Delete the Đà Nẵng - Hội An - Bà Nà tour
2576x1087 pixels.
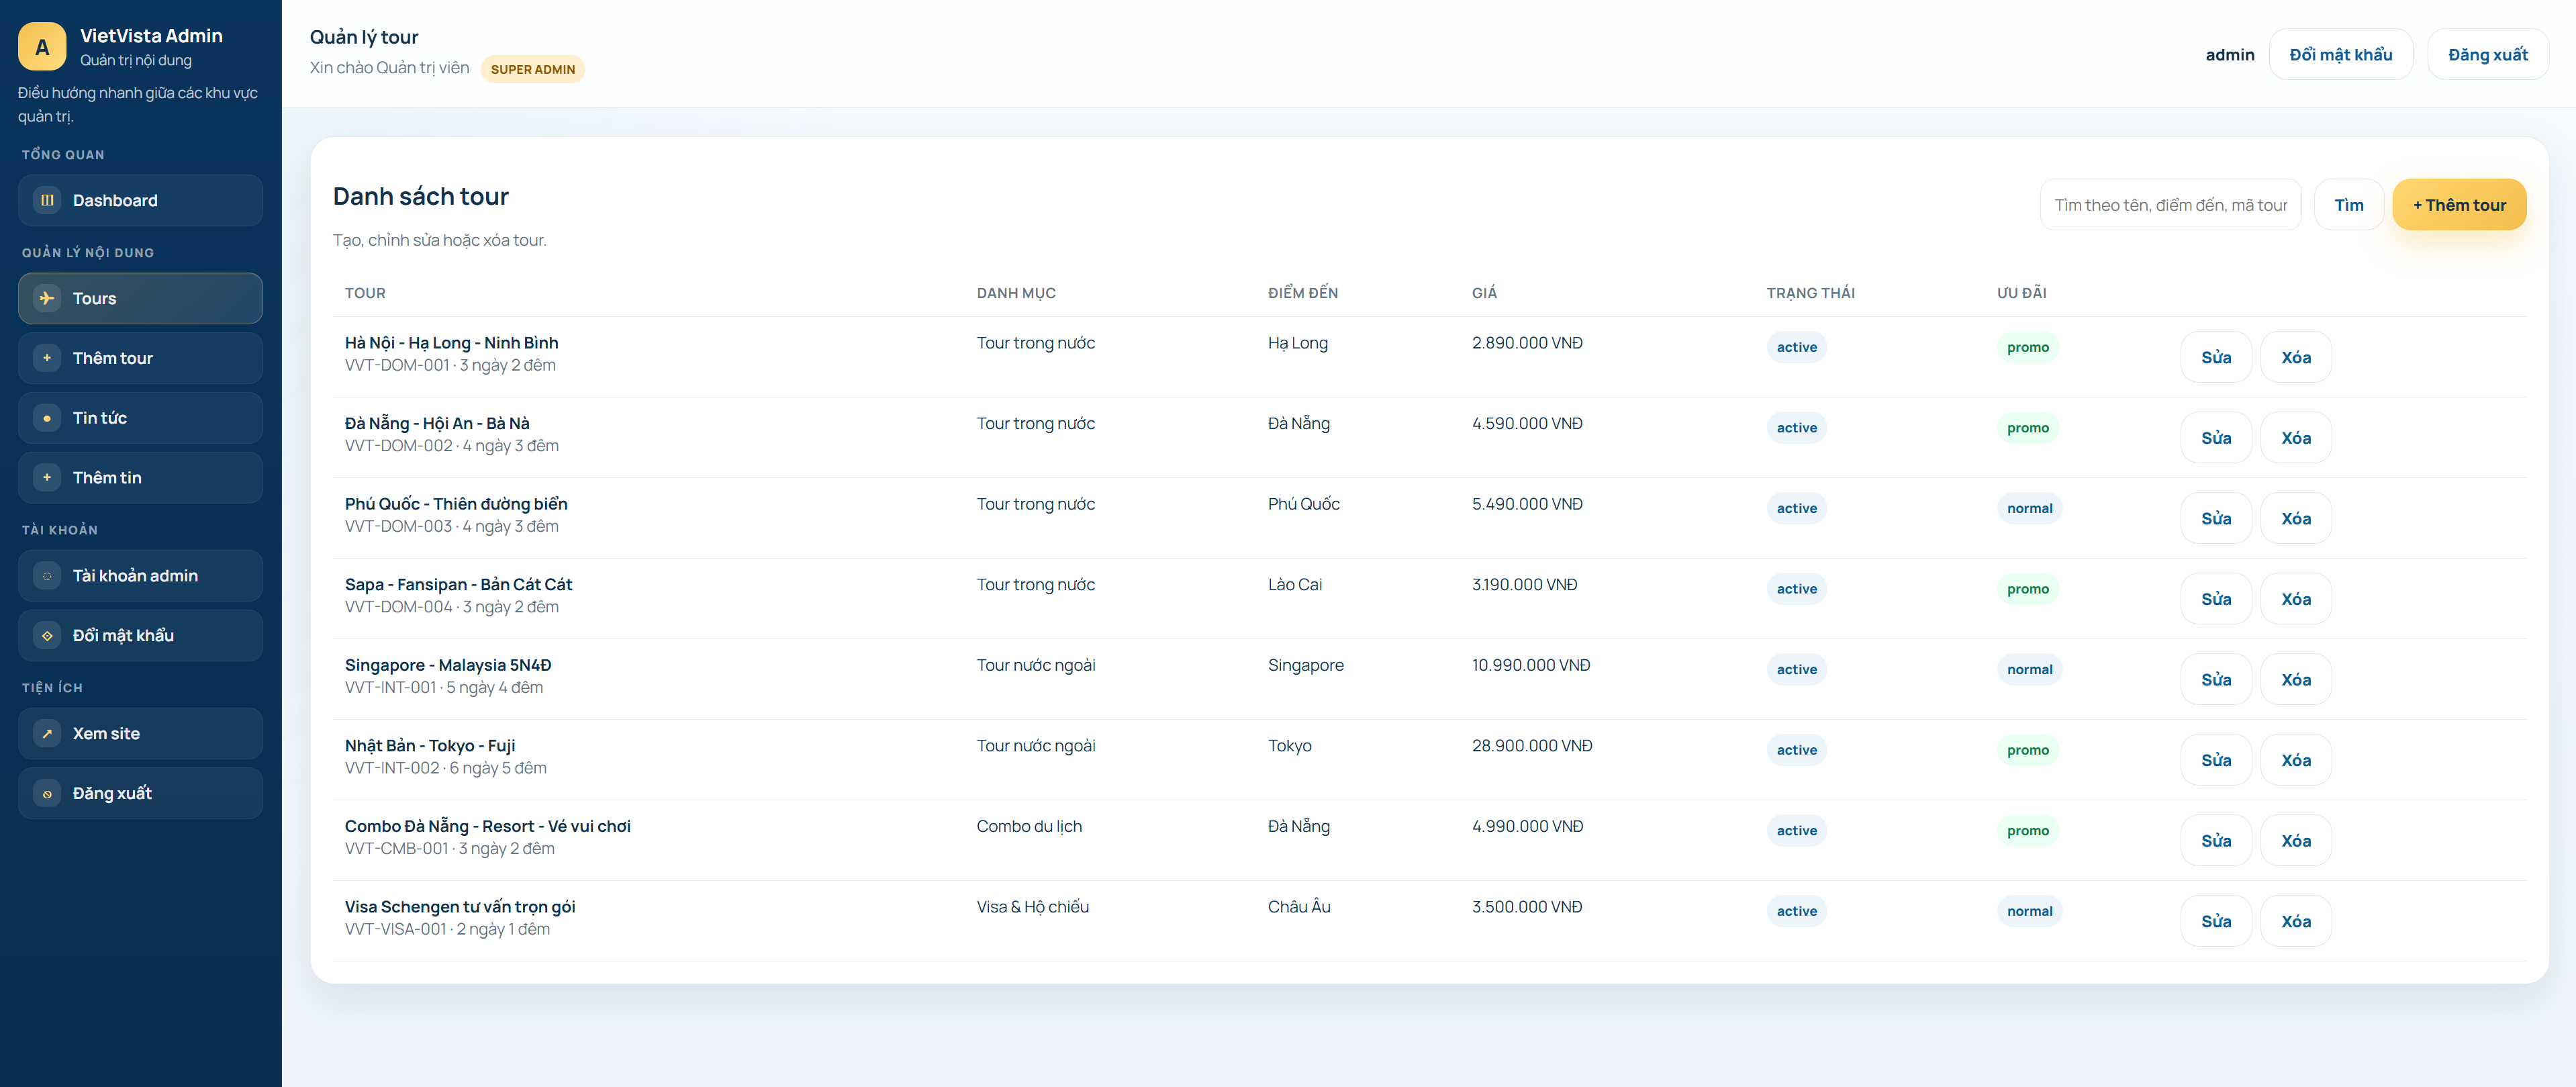(2296, 438)
